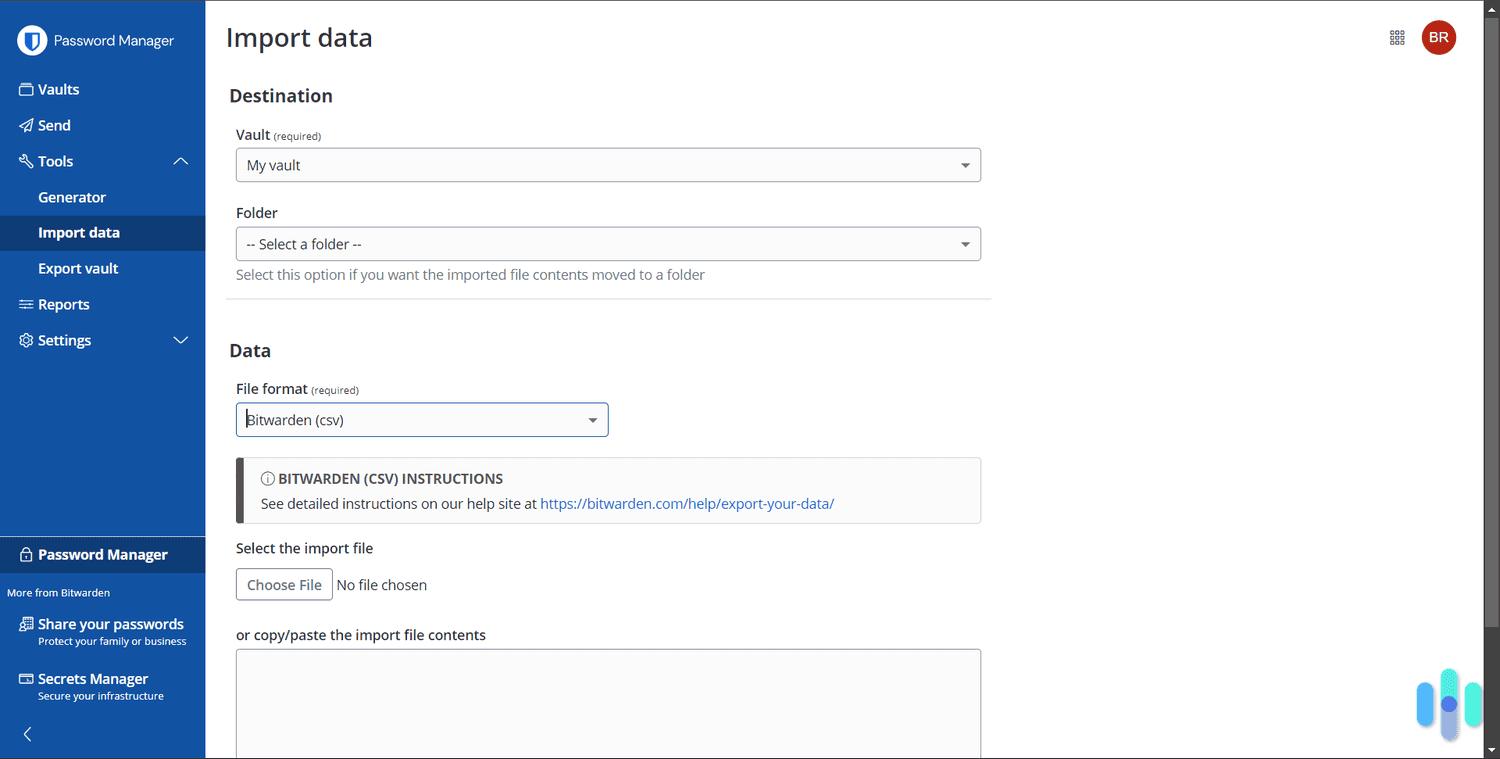Click the Choose File button
Image resolution: width=1500 pixels, height=759 pixels.
(284, 584)
